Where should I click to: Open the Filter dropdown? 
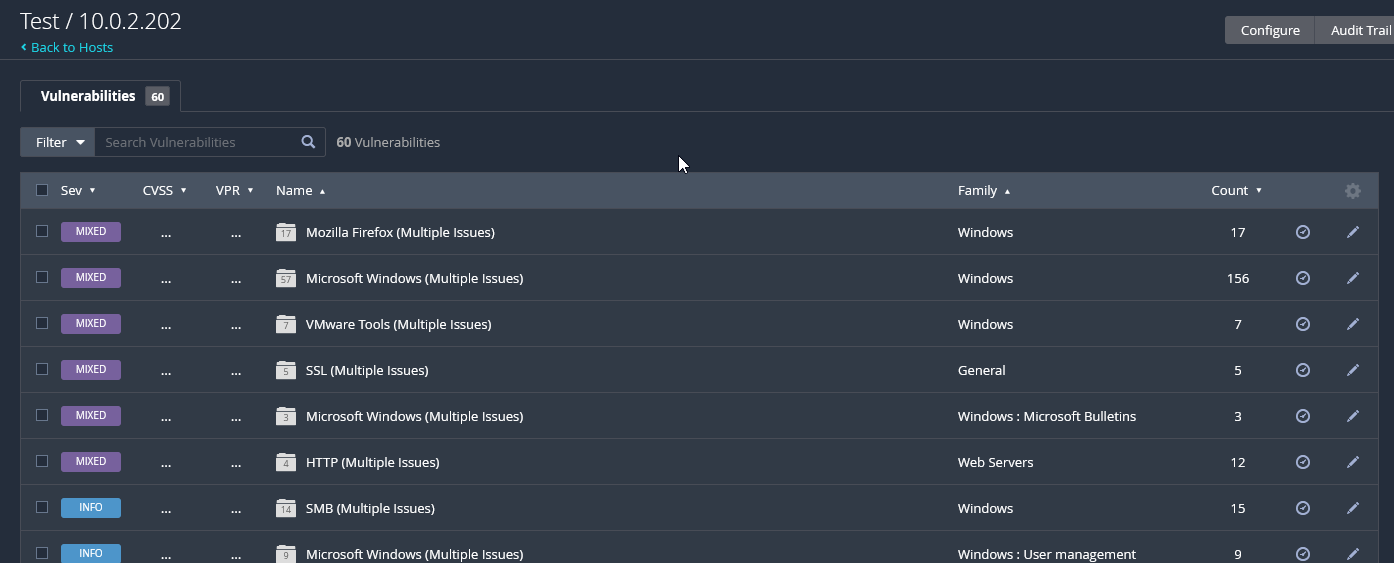(x=58, y=142)
